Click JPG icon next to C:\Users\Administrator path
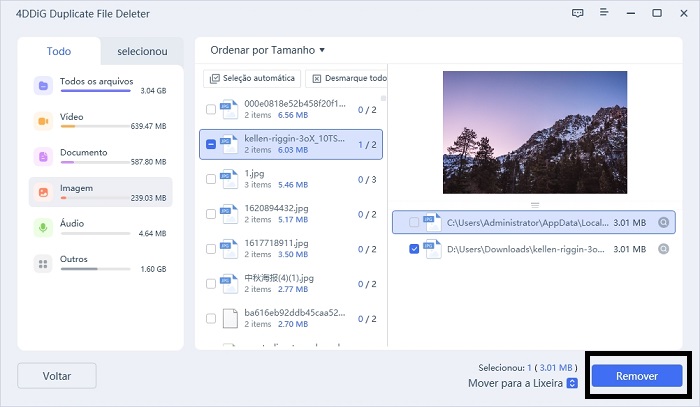Viewport: 700px width, 407px height. [x=432, y=222]
